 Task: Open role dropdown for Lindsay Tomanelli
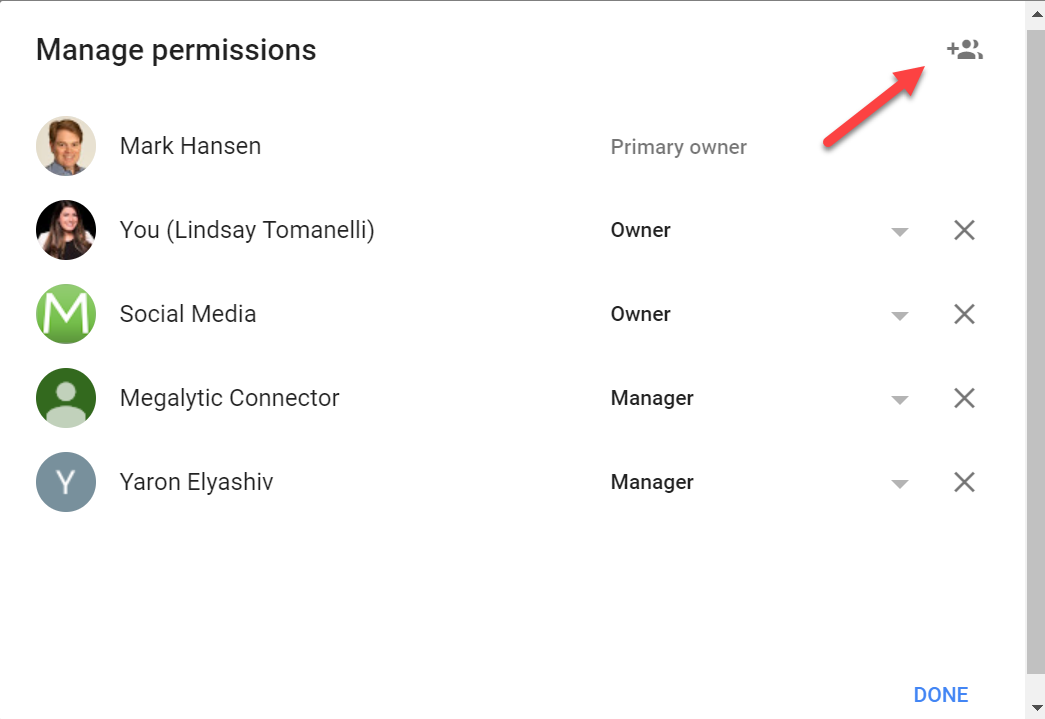point(900,232)
